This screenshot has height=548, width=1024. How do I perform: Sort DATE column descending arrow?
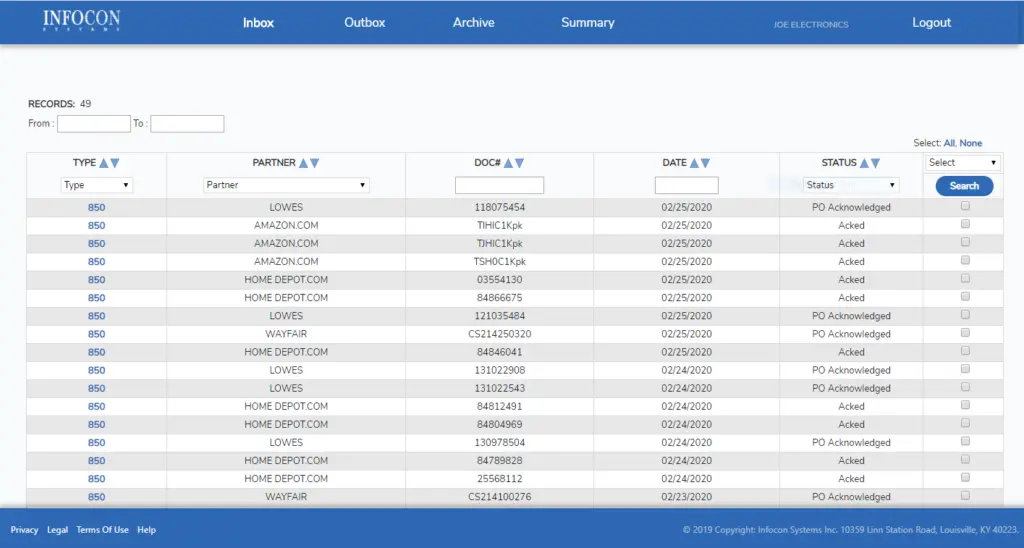point(705,163)
